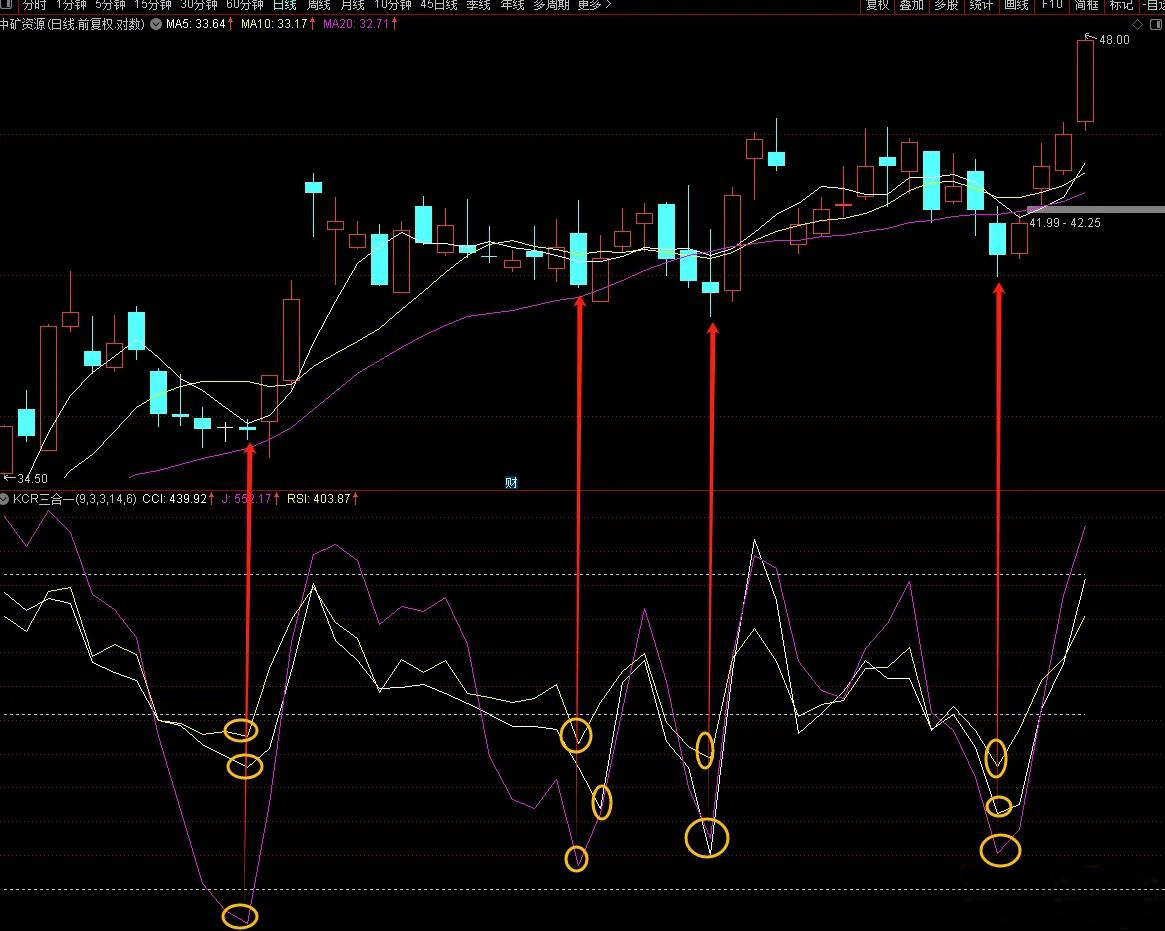The height and width of the screenshot is (931, 1165).
Task: Click the 48.00 high price label
Action: tap(1114, 40)
